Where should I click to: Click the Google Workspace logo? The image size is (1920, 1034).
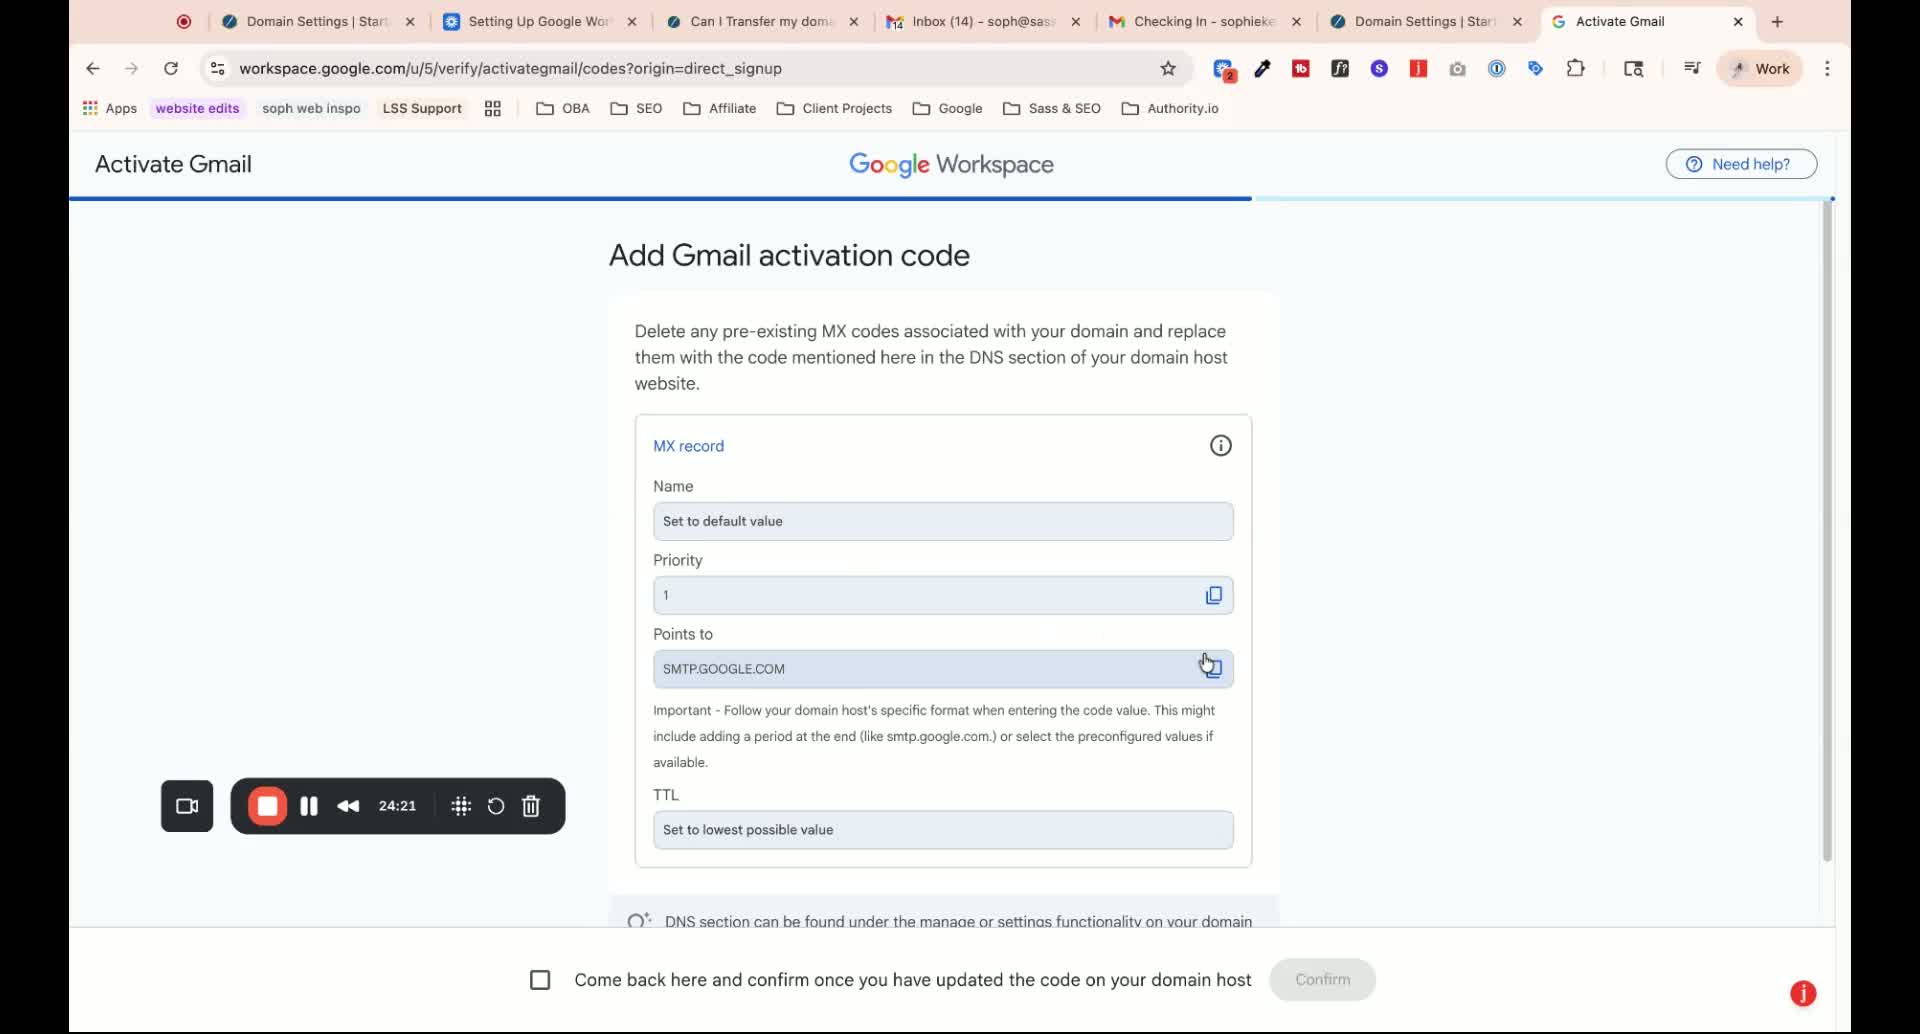point(951,164)
